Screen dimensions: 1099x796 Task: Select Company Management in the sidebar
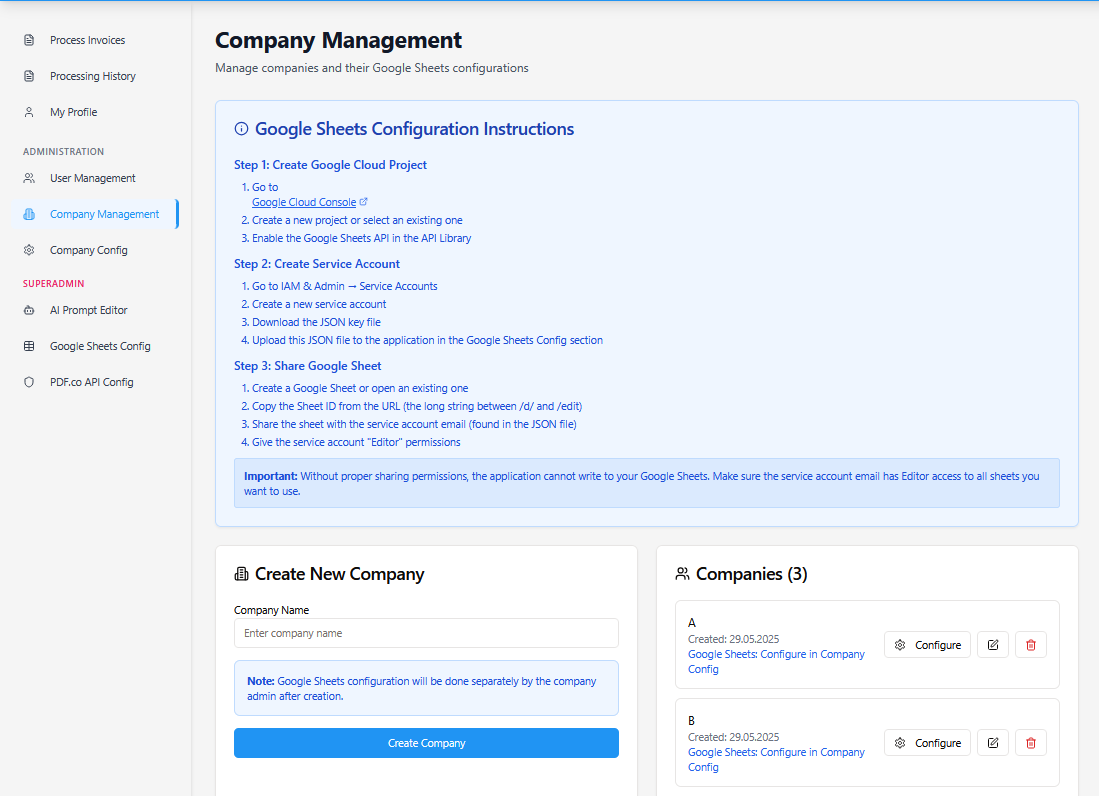point(104,214)
